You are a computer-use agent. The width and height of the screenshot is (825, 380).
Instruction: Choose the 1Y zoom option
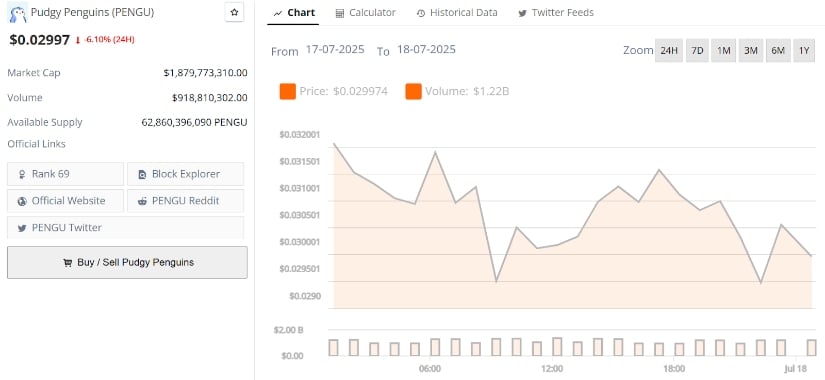click(804, 51)
